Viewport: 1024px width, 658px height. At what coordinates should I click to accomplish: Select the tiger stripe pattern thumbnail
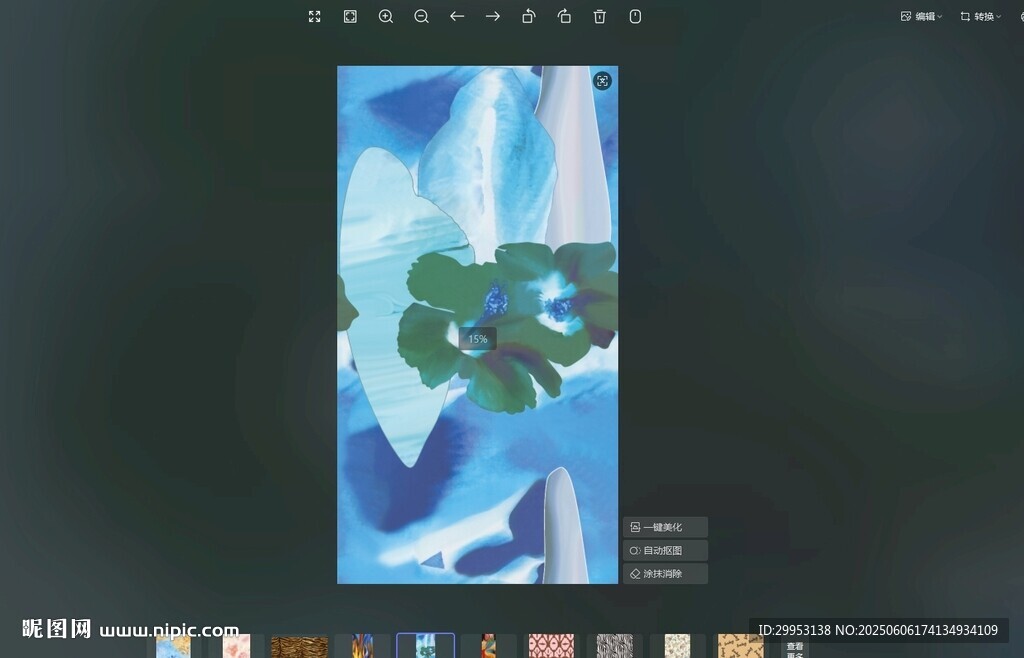(299, 646)
